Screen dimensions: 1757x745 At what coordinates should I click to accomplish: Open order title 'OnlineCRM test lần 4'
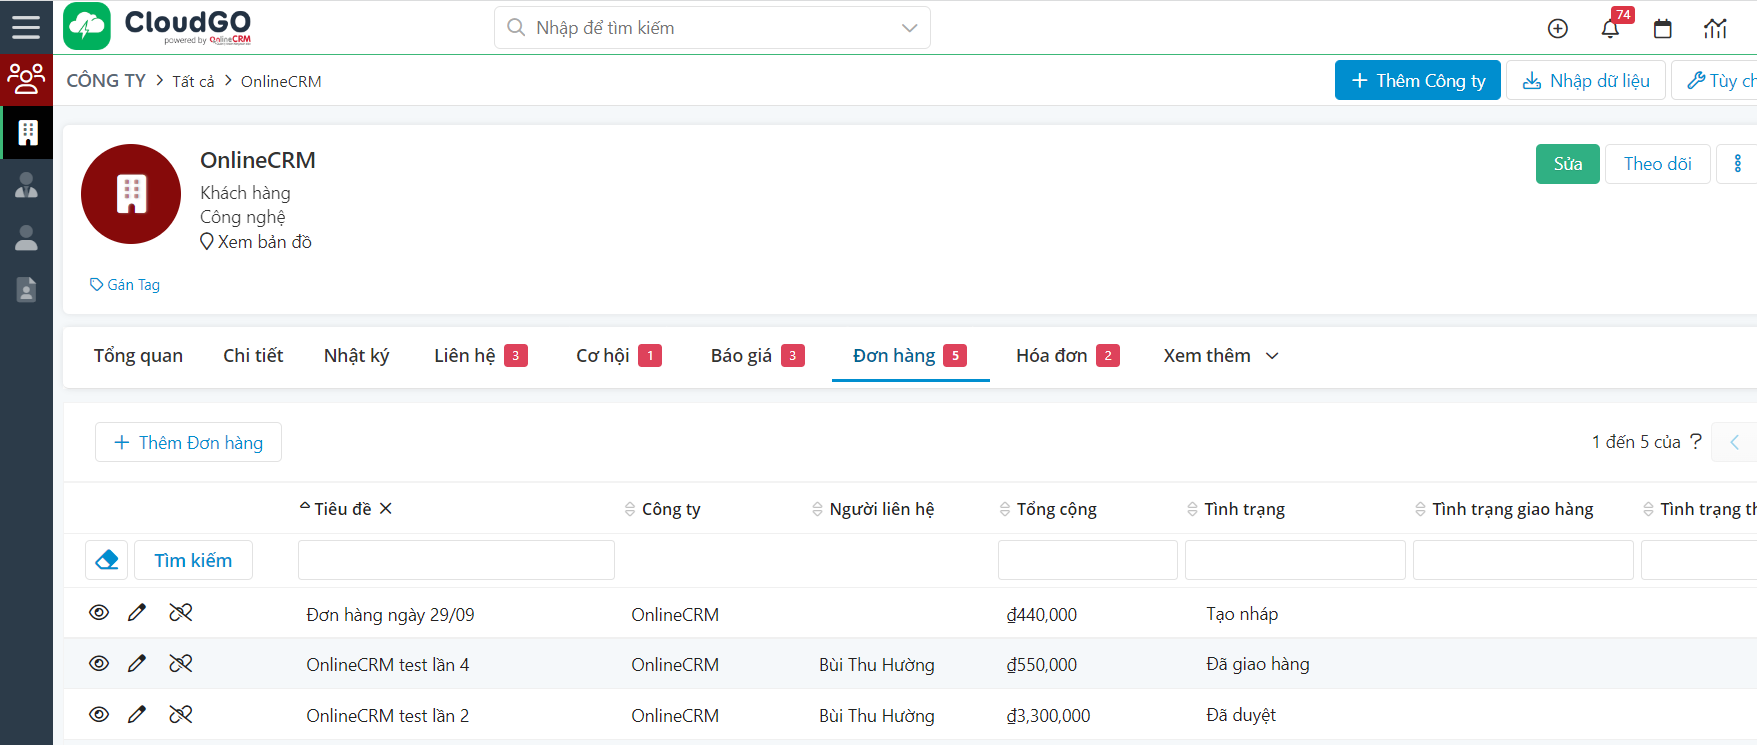pos(387,665)
